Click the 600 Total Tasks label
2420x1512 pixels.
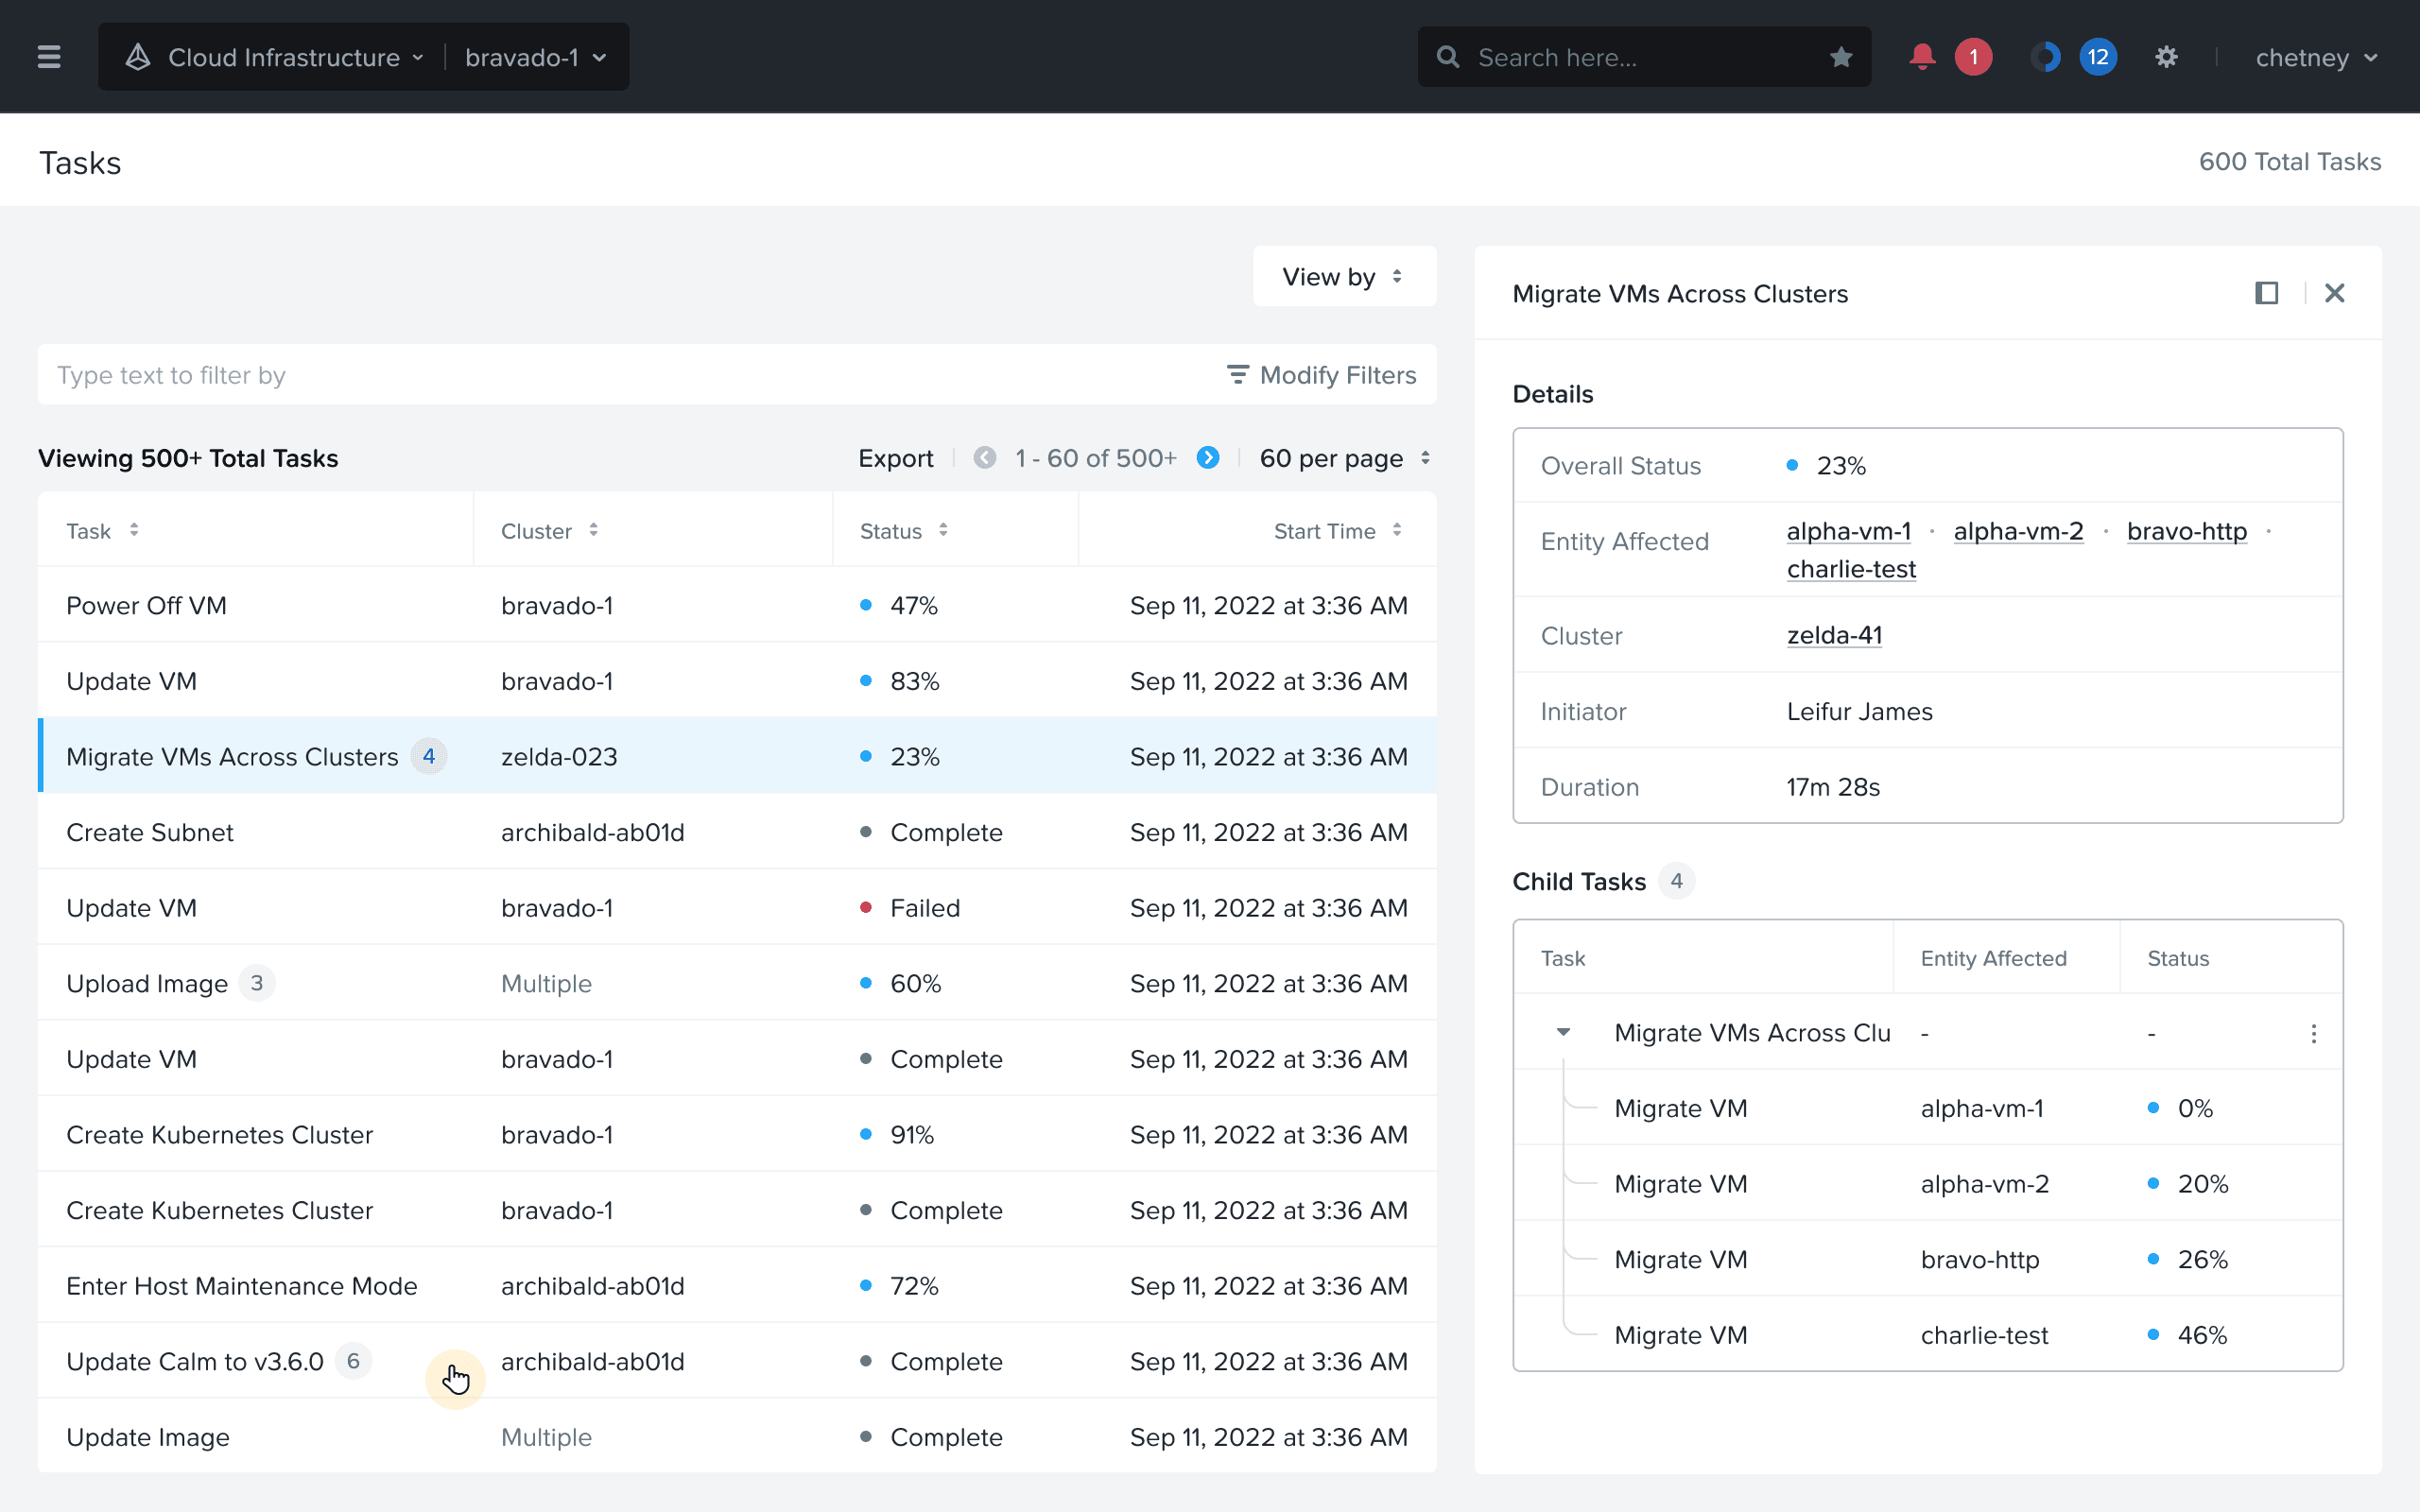point(2289,161)
